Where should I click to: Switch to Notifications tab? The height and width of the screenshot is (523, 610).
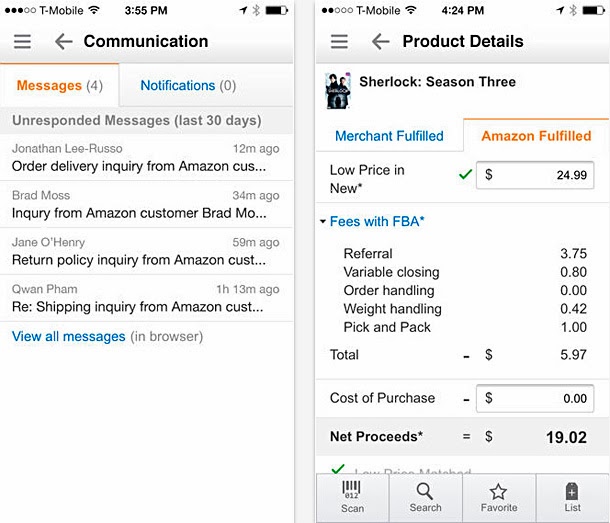pyautogui.click(x=188, y=86)
